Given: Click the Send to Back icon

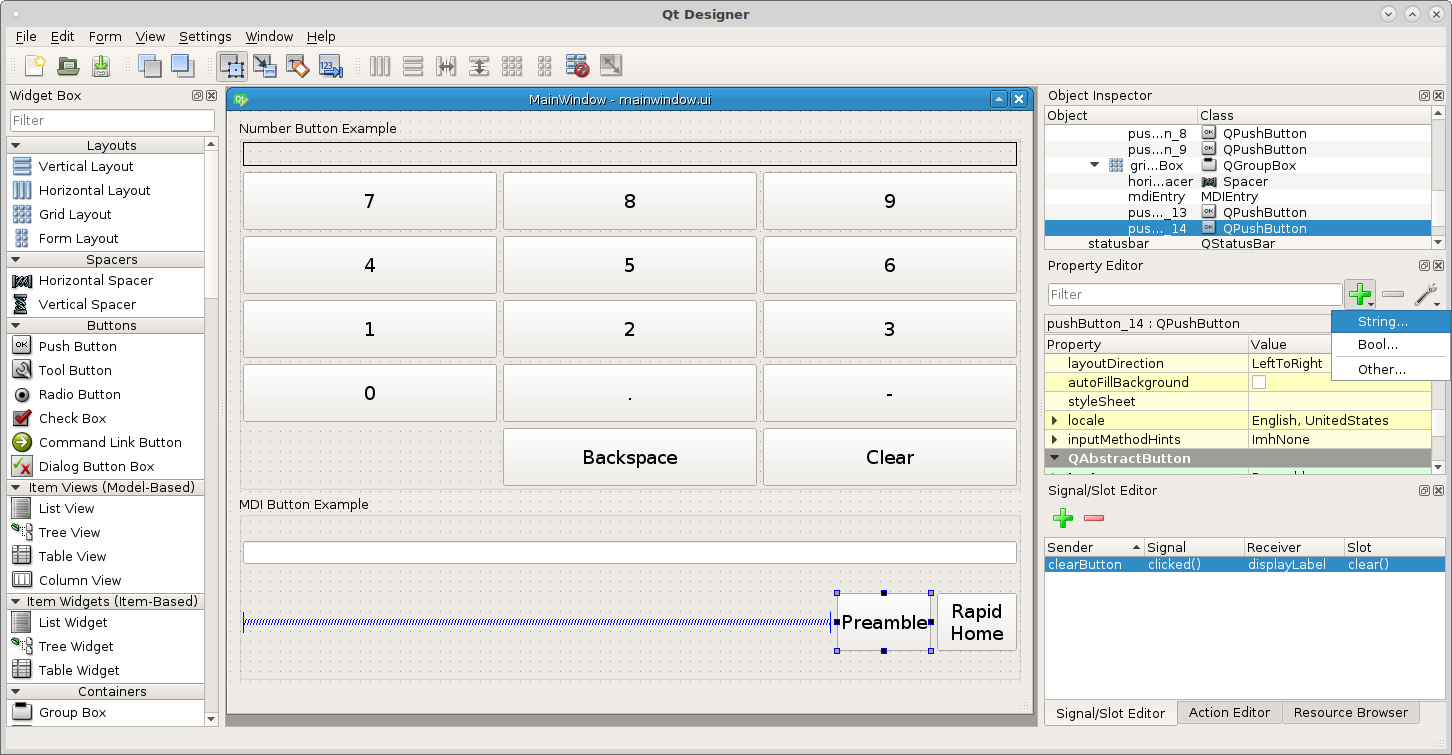Looking at the screenshot, I should point(149,66).
